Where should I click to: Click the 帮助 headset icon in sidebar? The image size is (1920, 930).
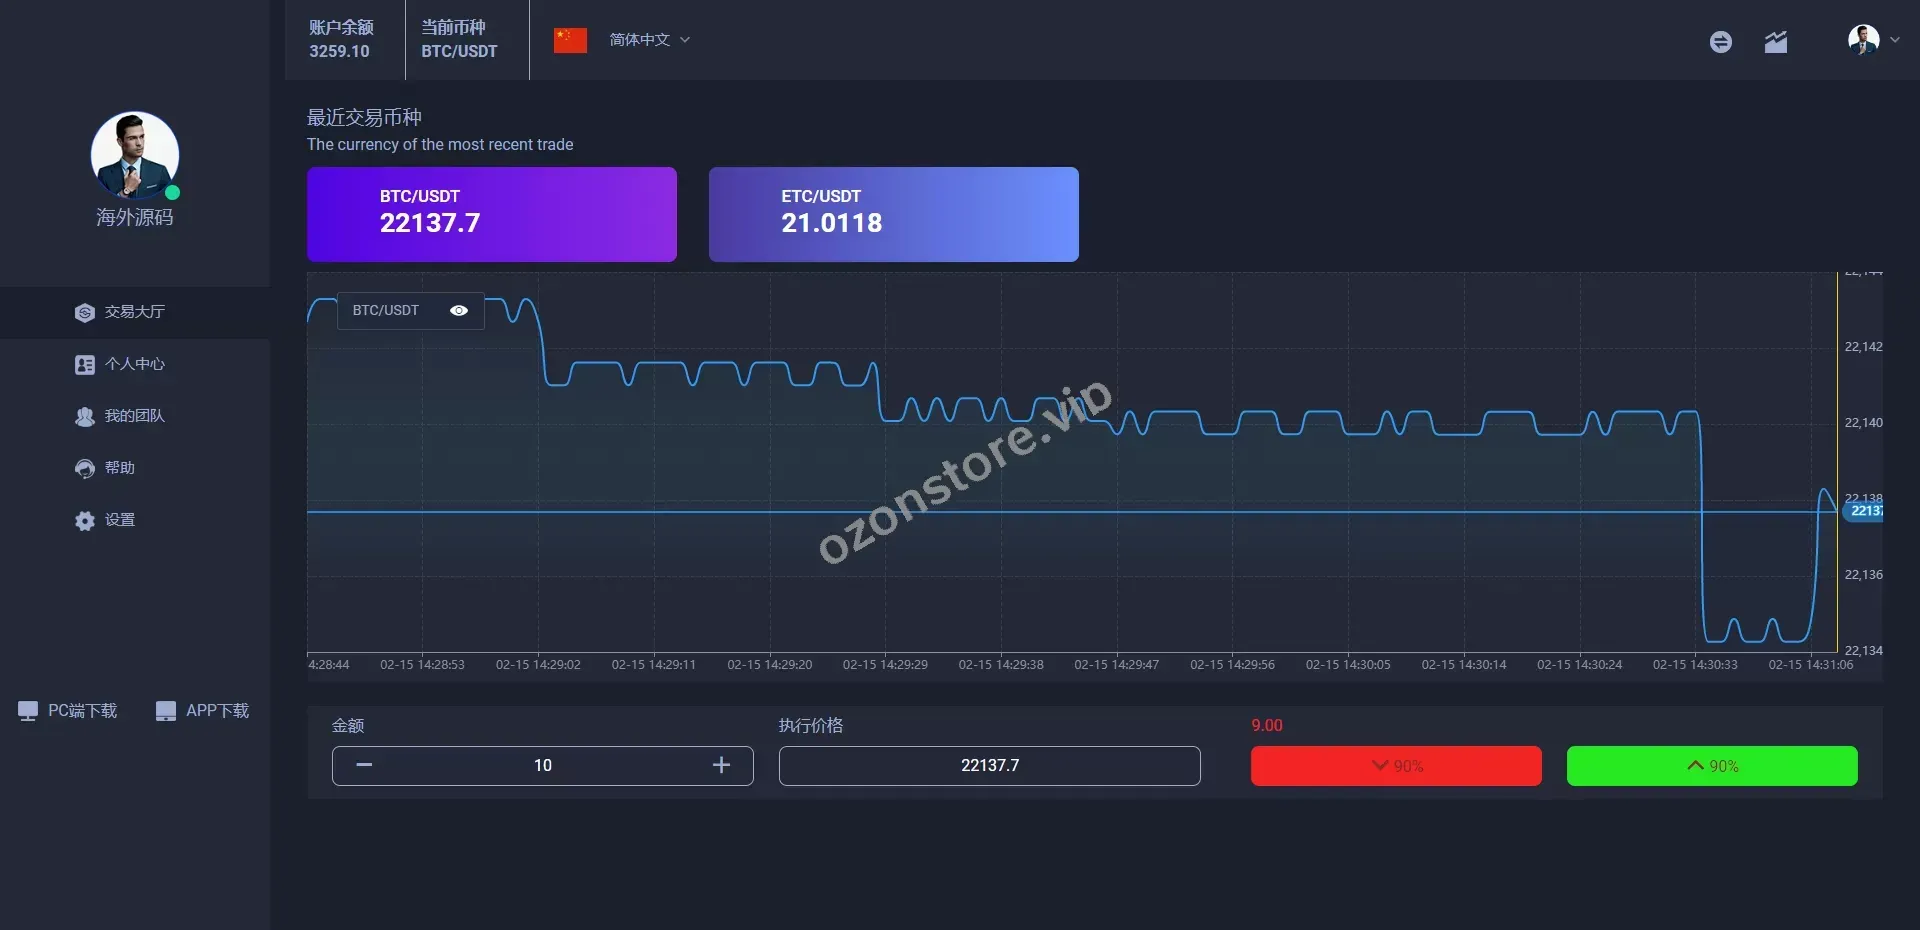[85, 468]
